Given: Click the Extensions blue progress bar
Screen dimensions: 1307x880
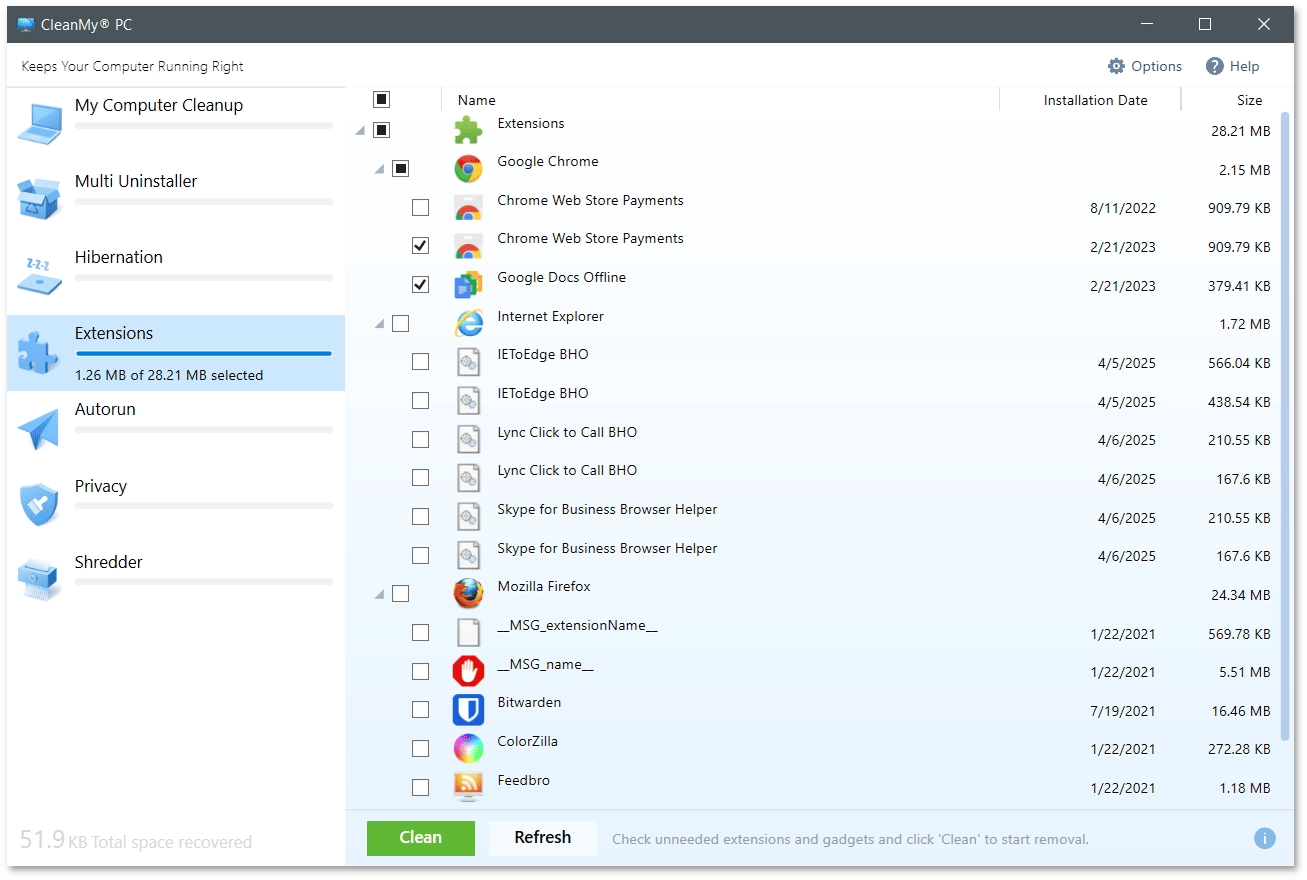Looking at the screenshot, I should coord(204,353).
